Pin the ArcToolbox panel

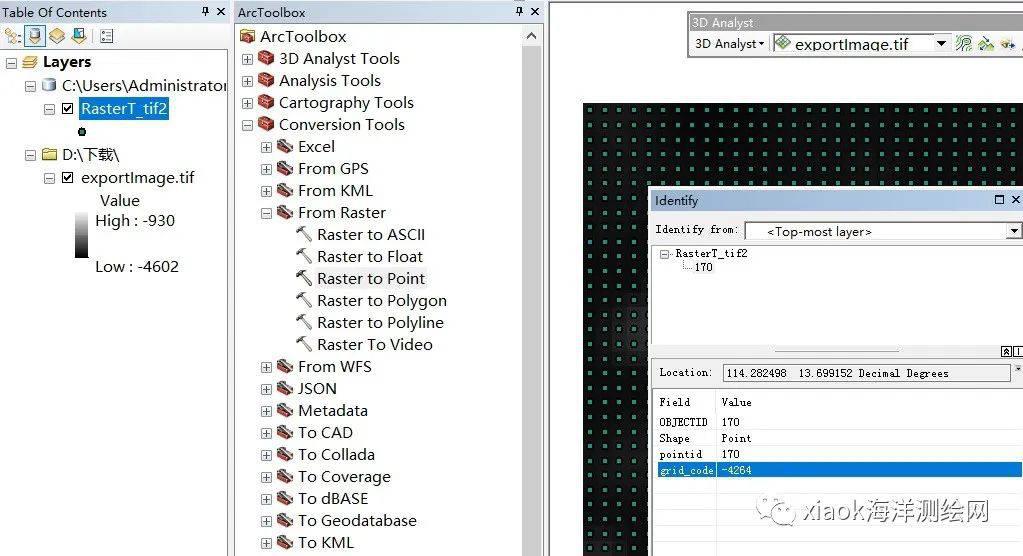[519, 12]
